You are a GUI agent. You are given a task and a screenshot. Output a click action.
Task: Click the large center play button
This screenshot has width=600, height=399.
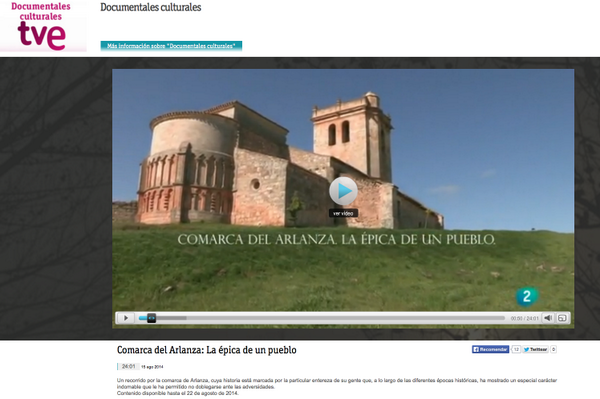click(343, 191)
